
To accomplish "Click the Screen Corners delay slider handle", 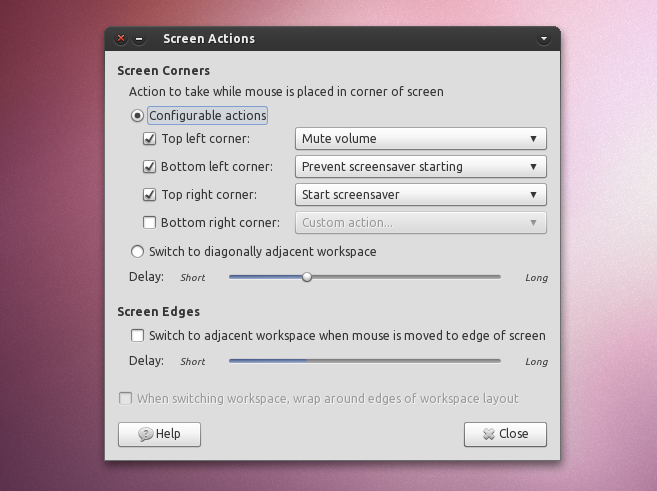I will (307, 277).
